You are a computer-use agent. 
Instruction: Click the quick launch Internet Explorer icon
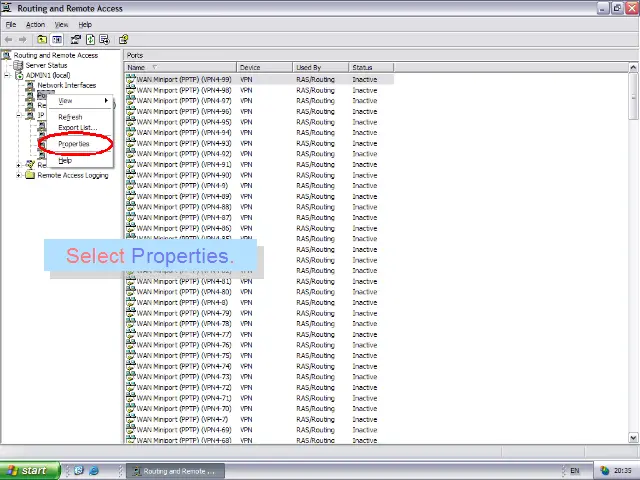94,471
